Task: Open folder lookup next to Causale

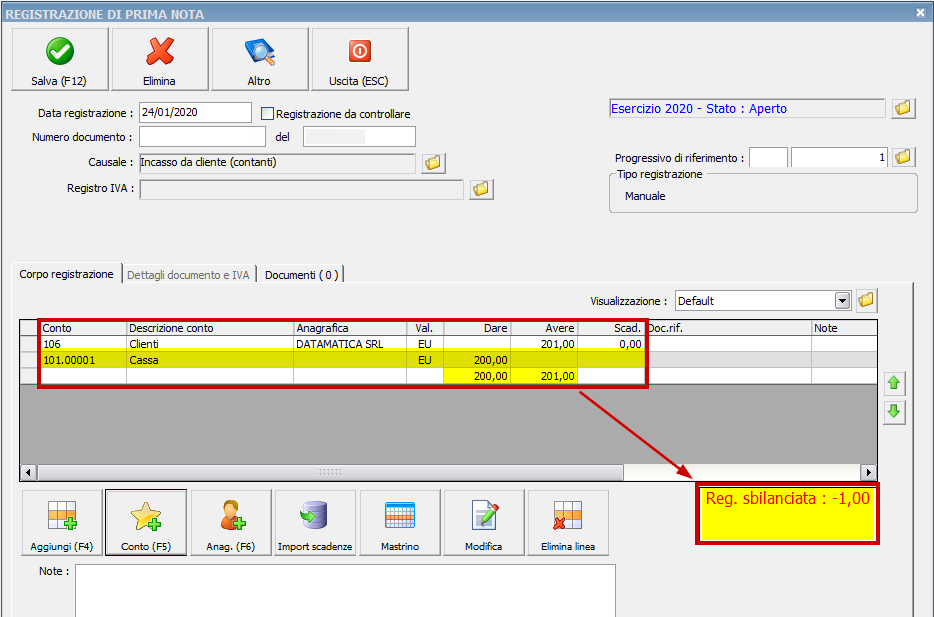Action: 433,163
